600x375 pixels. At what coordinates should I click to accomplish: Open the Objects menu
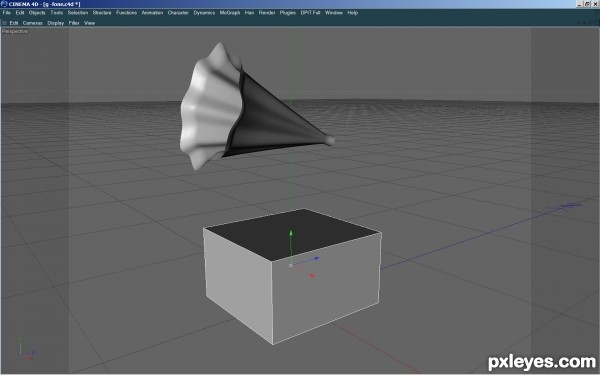pos(37,13)
